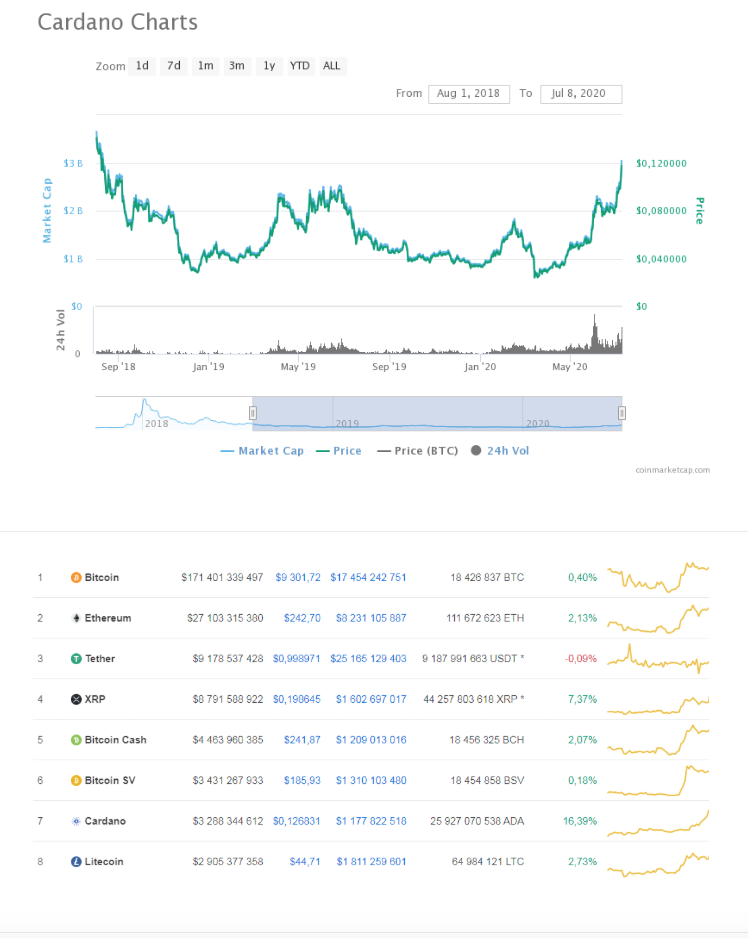Open the XRP coin page
The image size is (748, 938).
point(95,699)
